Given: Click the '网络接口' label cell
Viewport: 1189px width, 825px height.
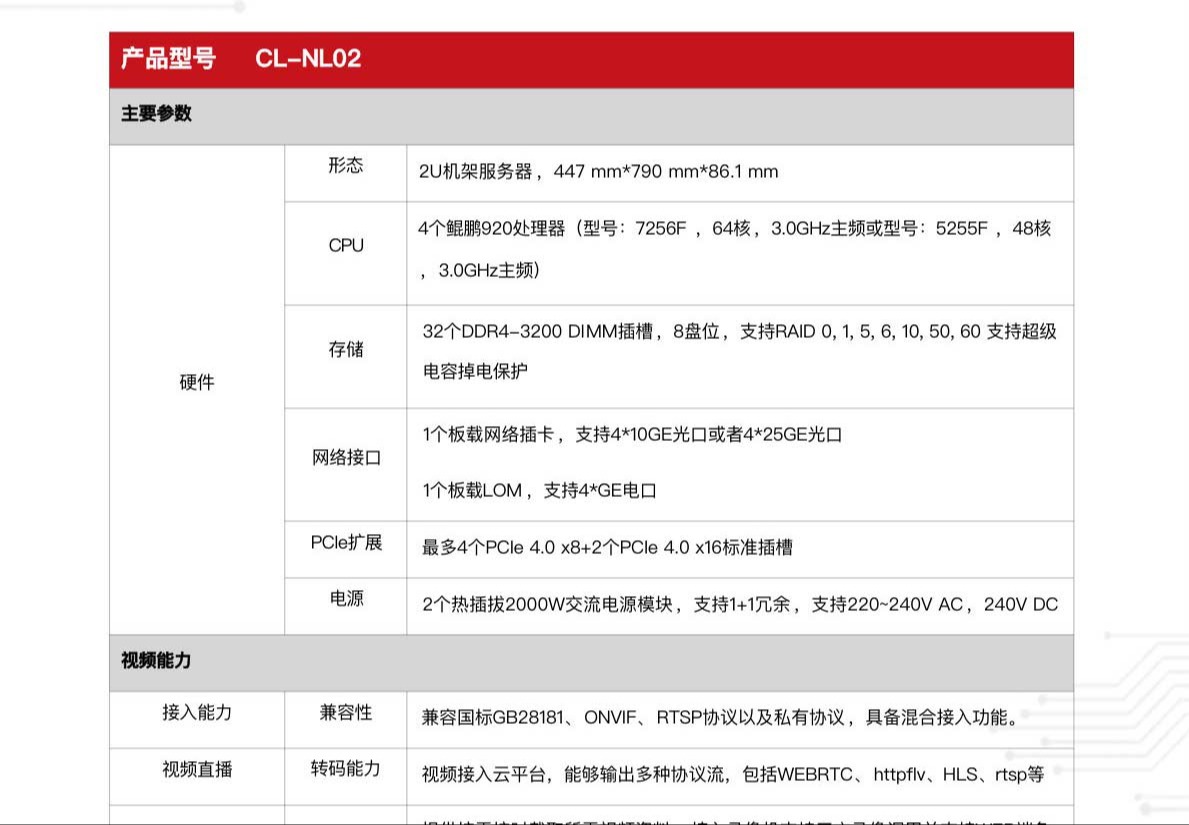Looking at the screenshot, I should click(x=346, y=464).
